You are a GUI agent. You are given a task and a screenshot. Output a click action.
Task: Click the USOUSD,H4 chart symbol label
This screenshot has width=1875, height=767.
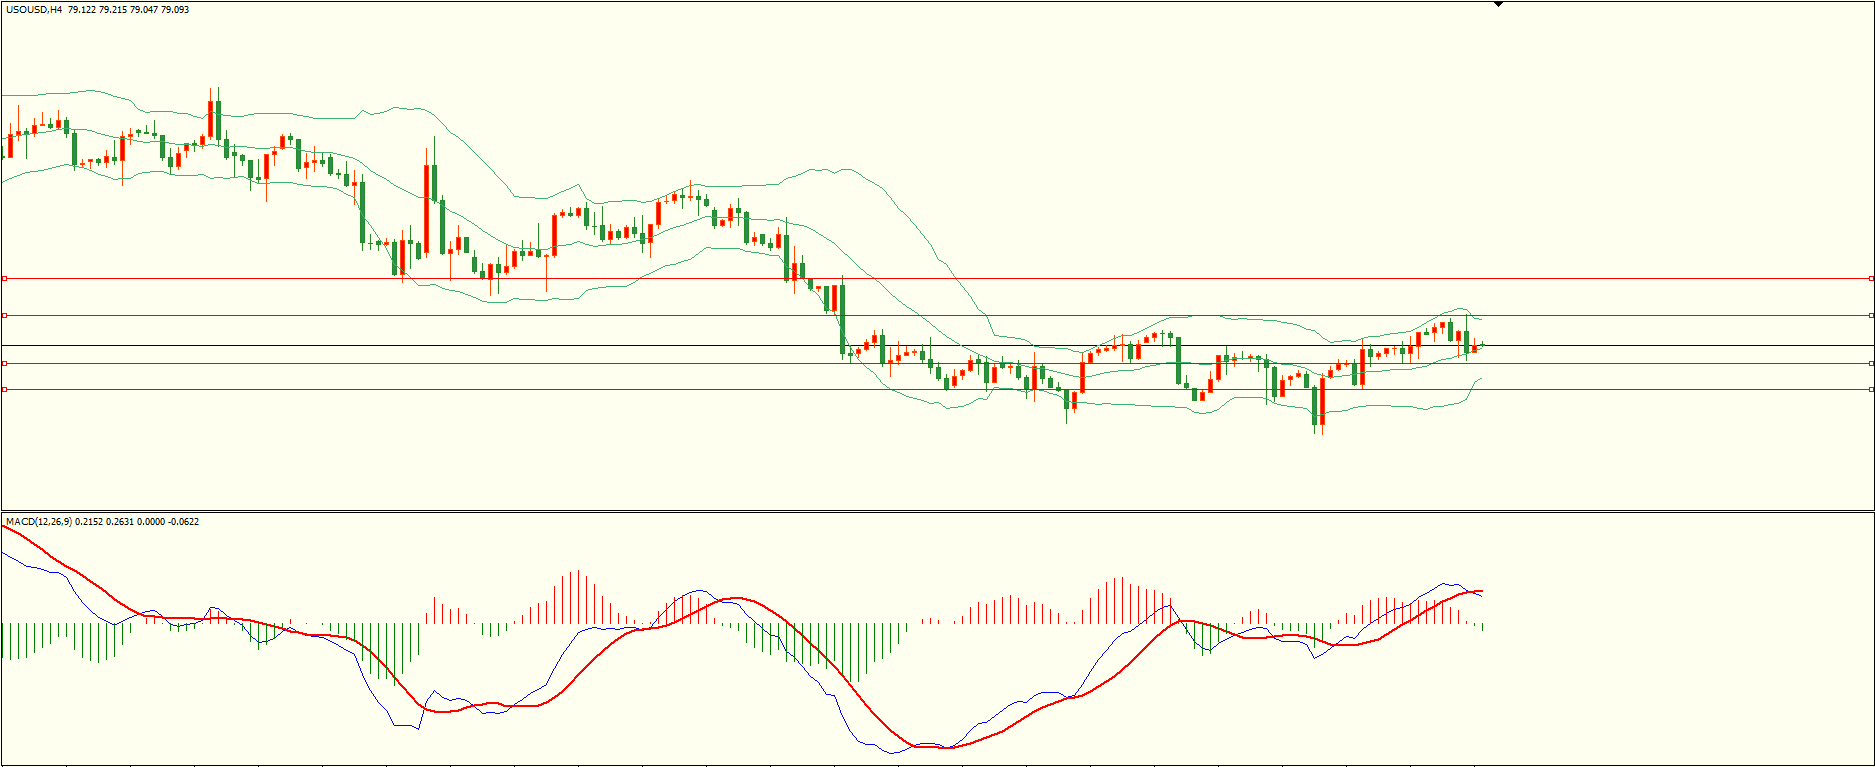34,10
